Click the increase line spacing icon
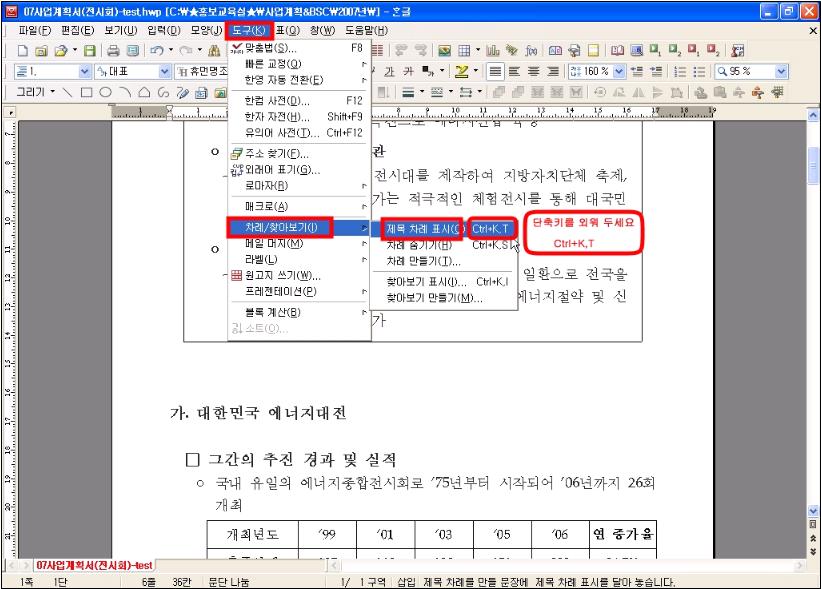This screenshot has height=589, width=821. tap(656, 71)
